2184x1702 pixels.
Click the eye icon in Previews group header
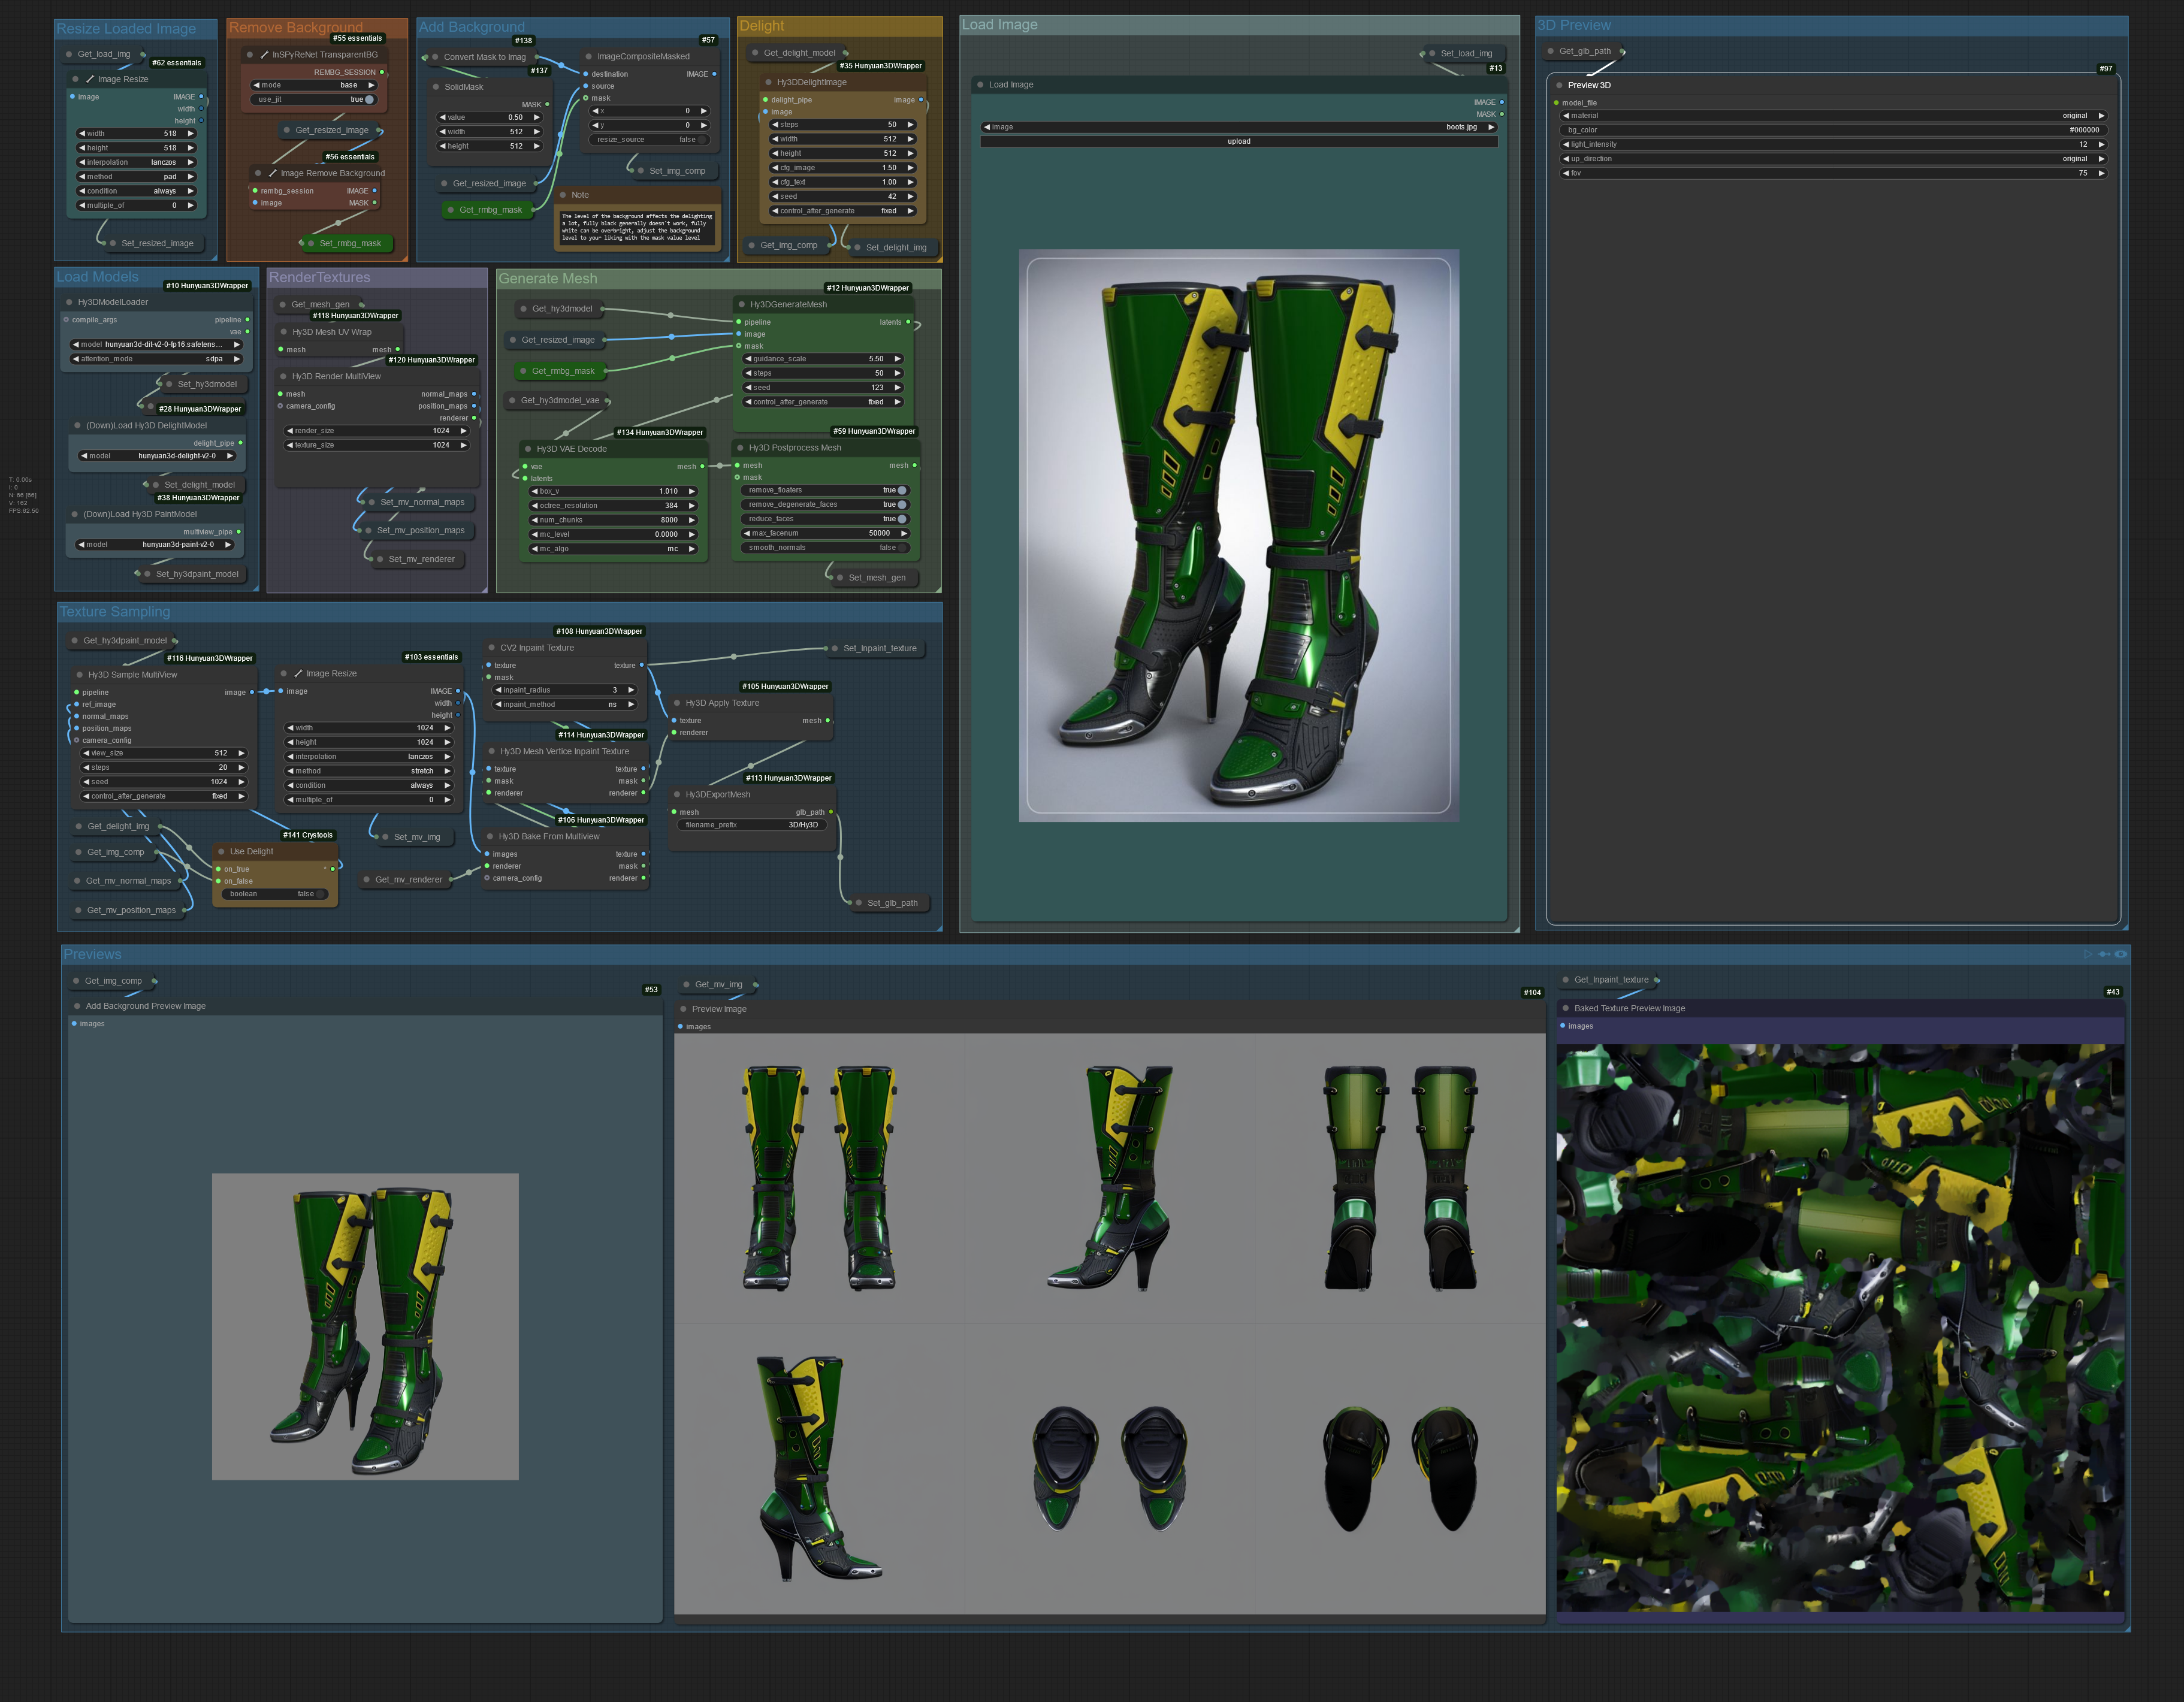pos(2120,954)
